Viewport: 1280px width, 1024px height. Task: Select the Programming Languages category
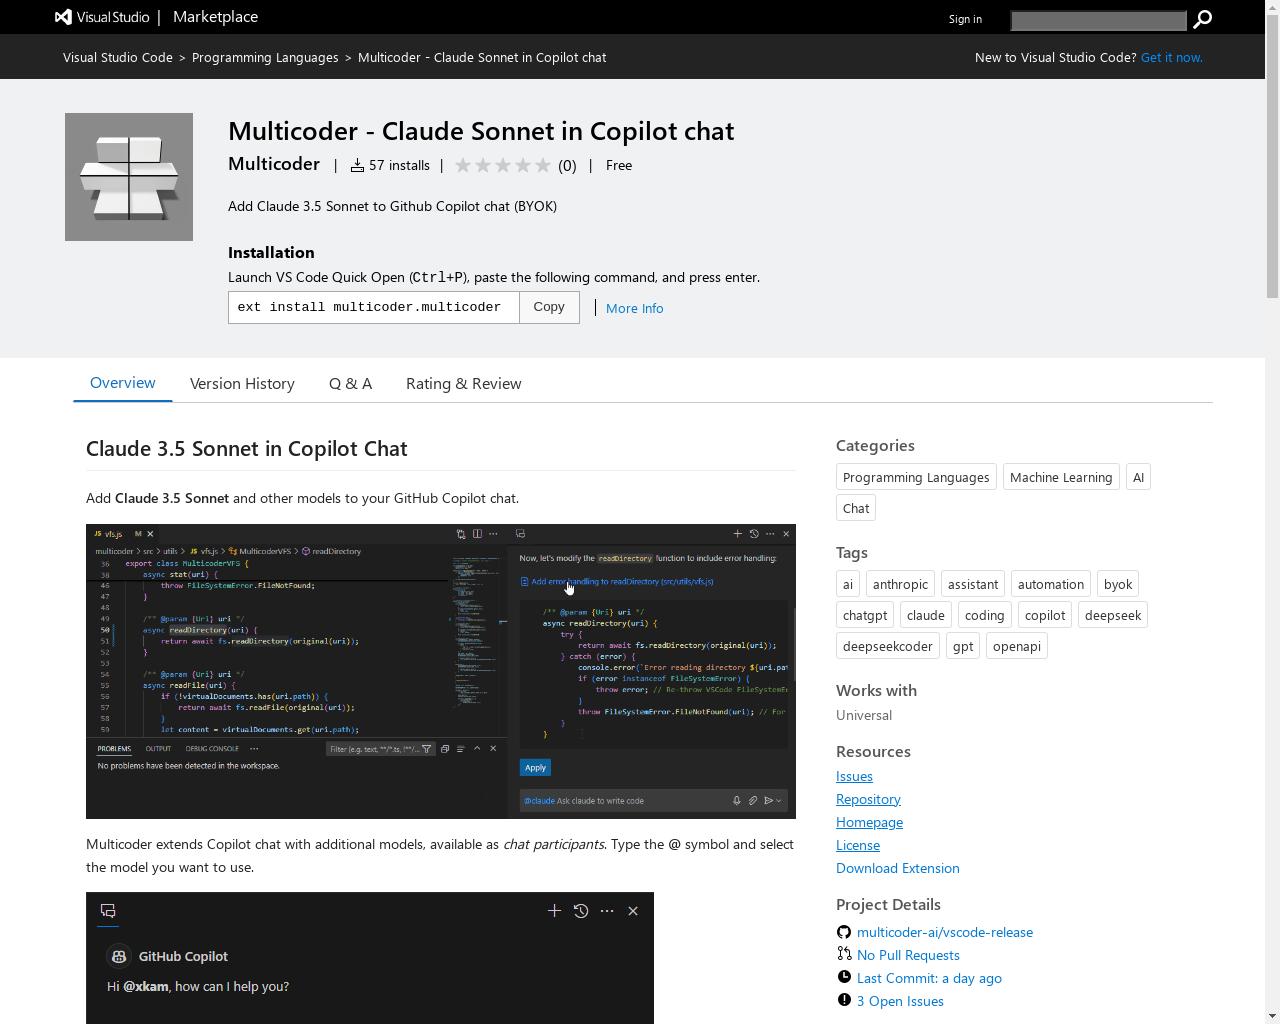click(x=916, y=477)
